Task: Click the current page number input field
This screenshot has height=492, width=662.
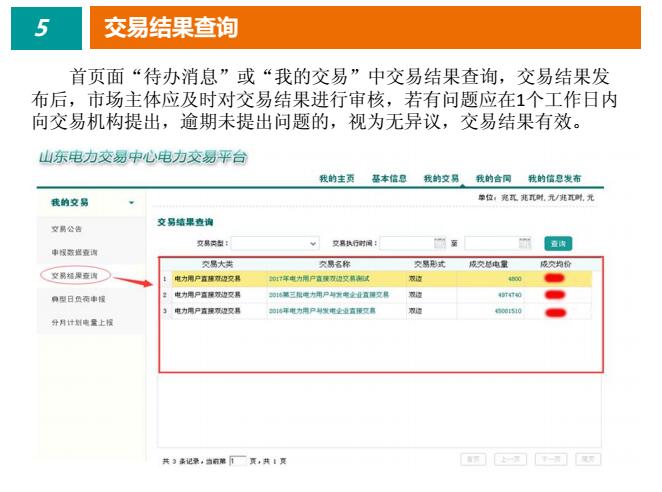Action: (237, 461)
